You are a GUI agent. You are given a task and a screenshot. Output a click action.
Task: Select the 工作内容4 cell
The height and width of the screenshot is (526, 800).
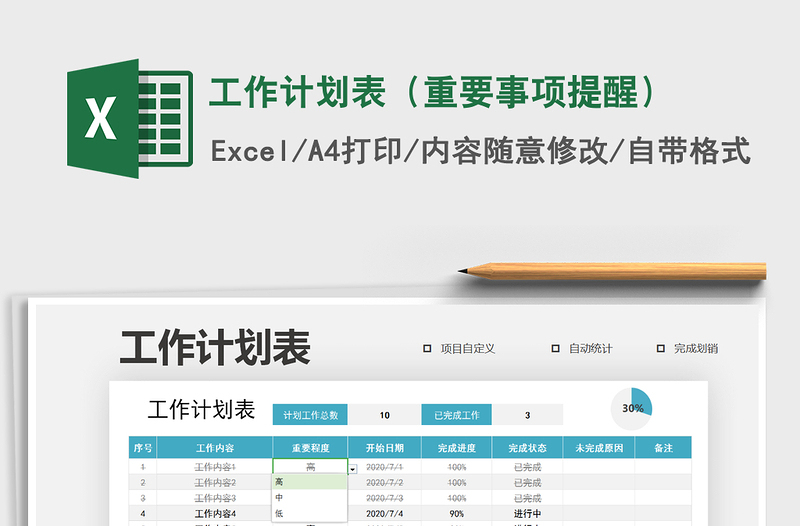pos(215,513)
